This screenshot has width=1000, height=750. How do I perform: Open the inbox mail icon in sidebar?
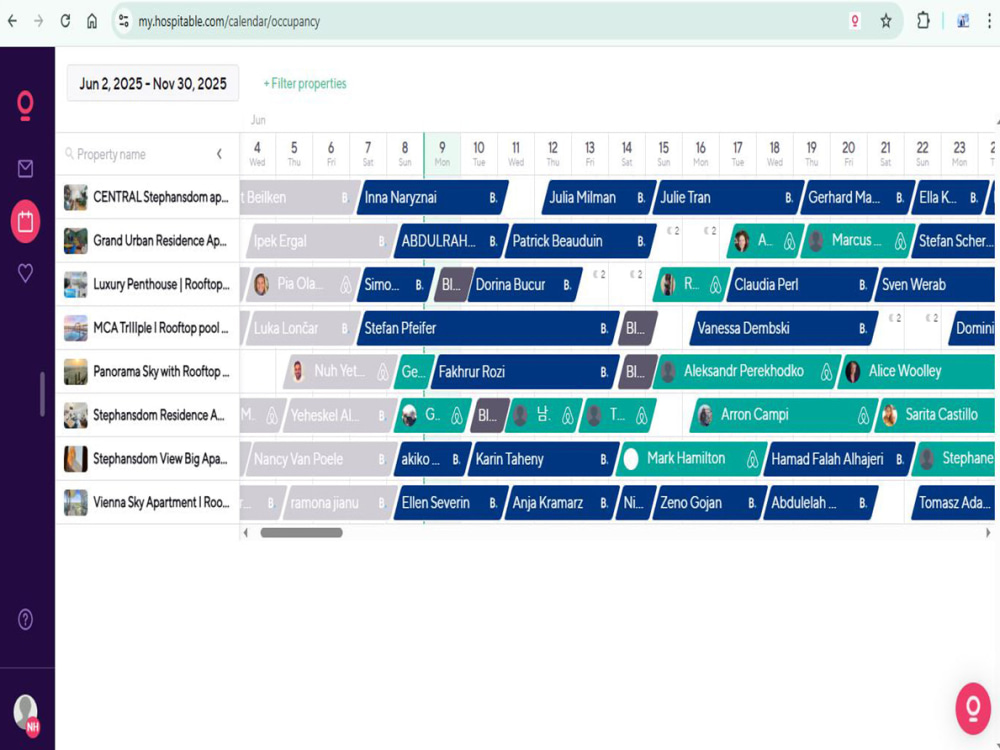coord(25,168)
